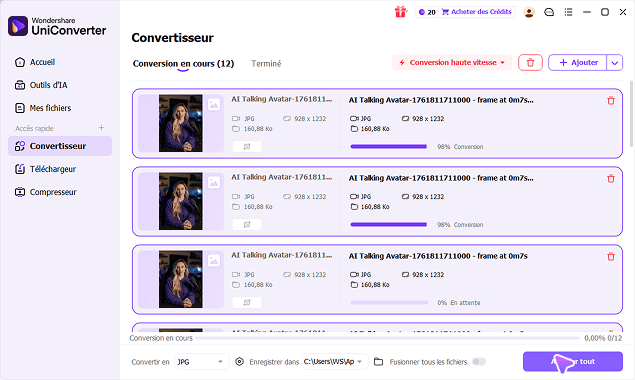Click Acheter des Crédits link
Viewport: 635px width, 380px height.
tap(477, 12)
